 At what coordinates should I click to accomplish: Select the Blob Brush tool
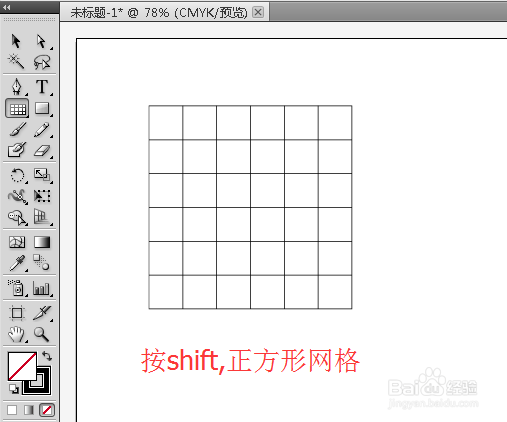17,150
